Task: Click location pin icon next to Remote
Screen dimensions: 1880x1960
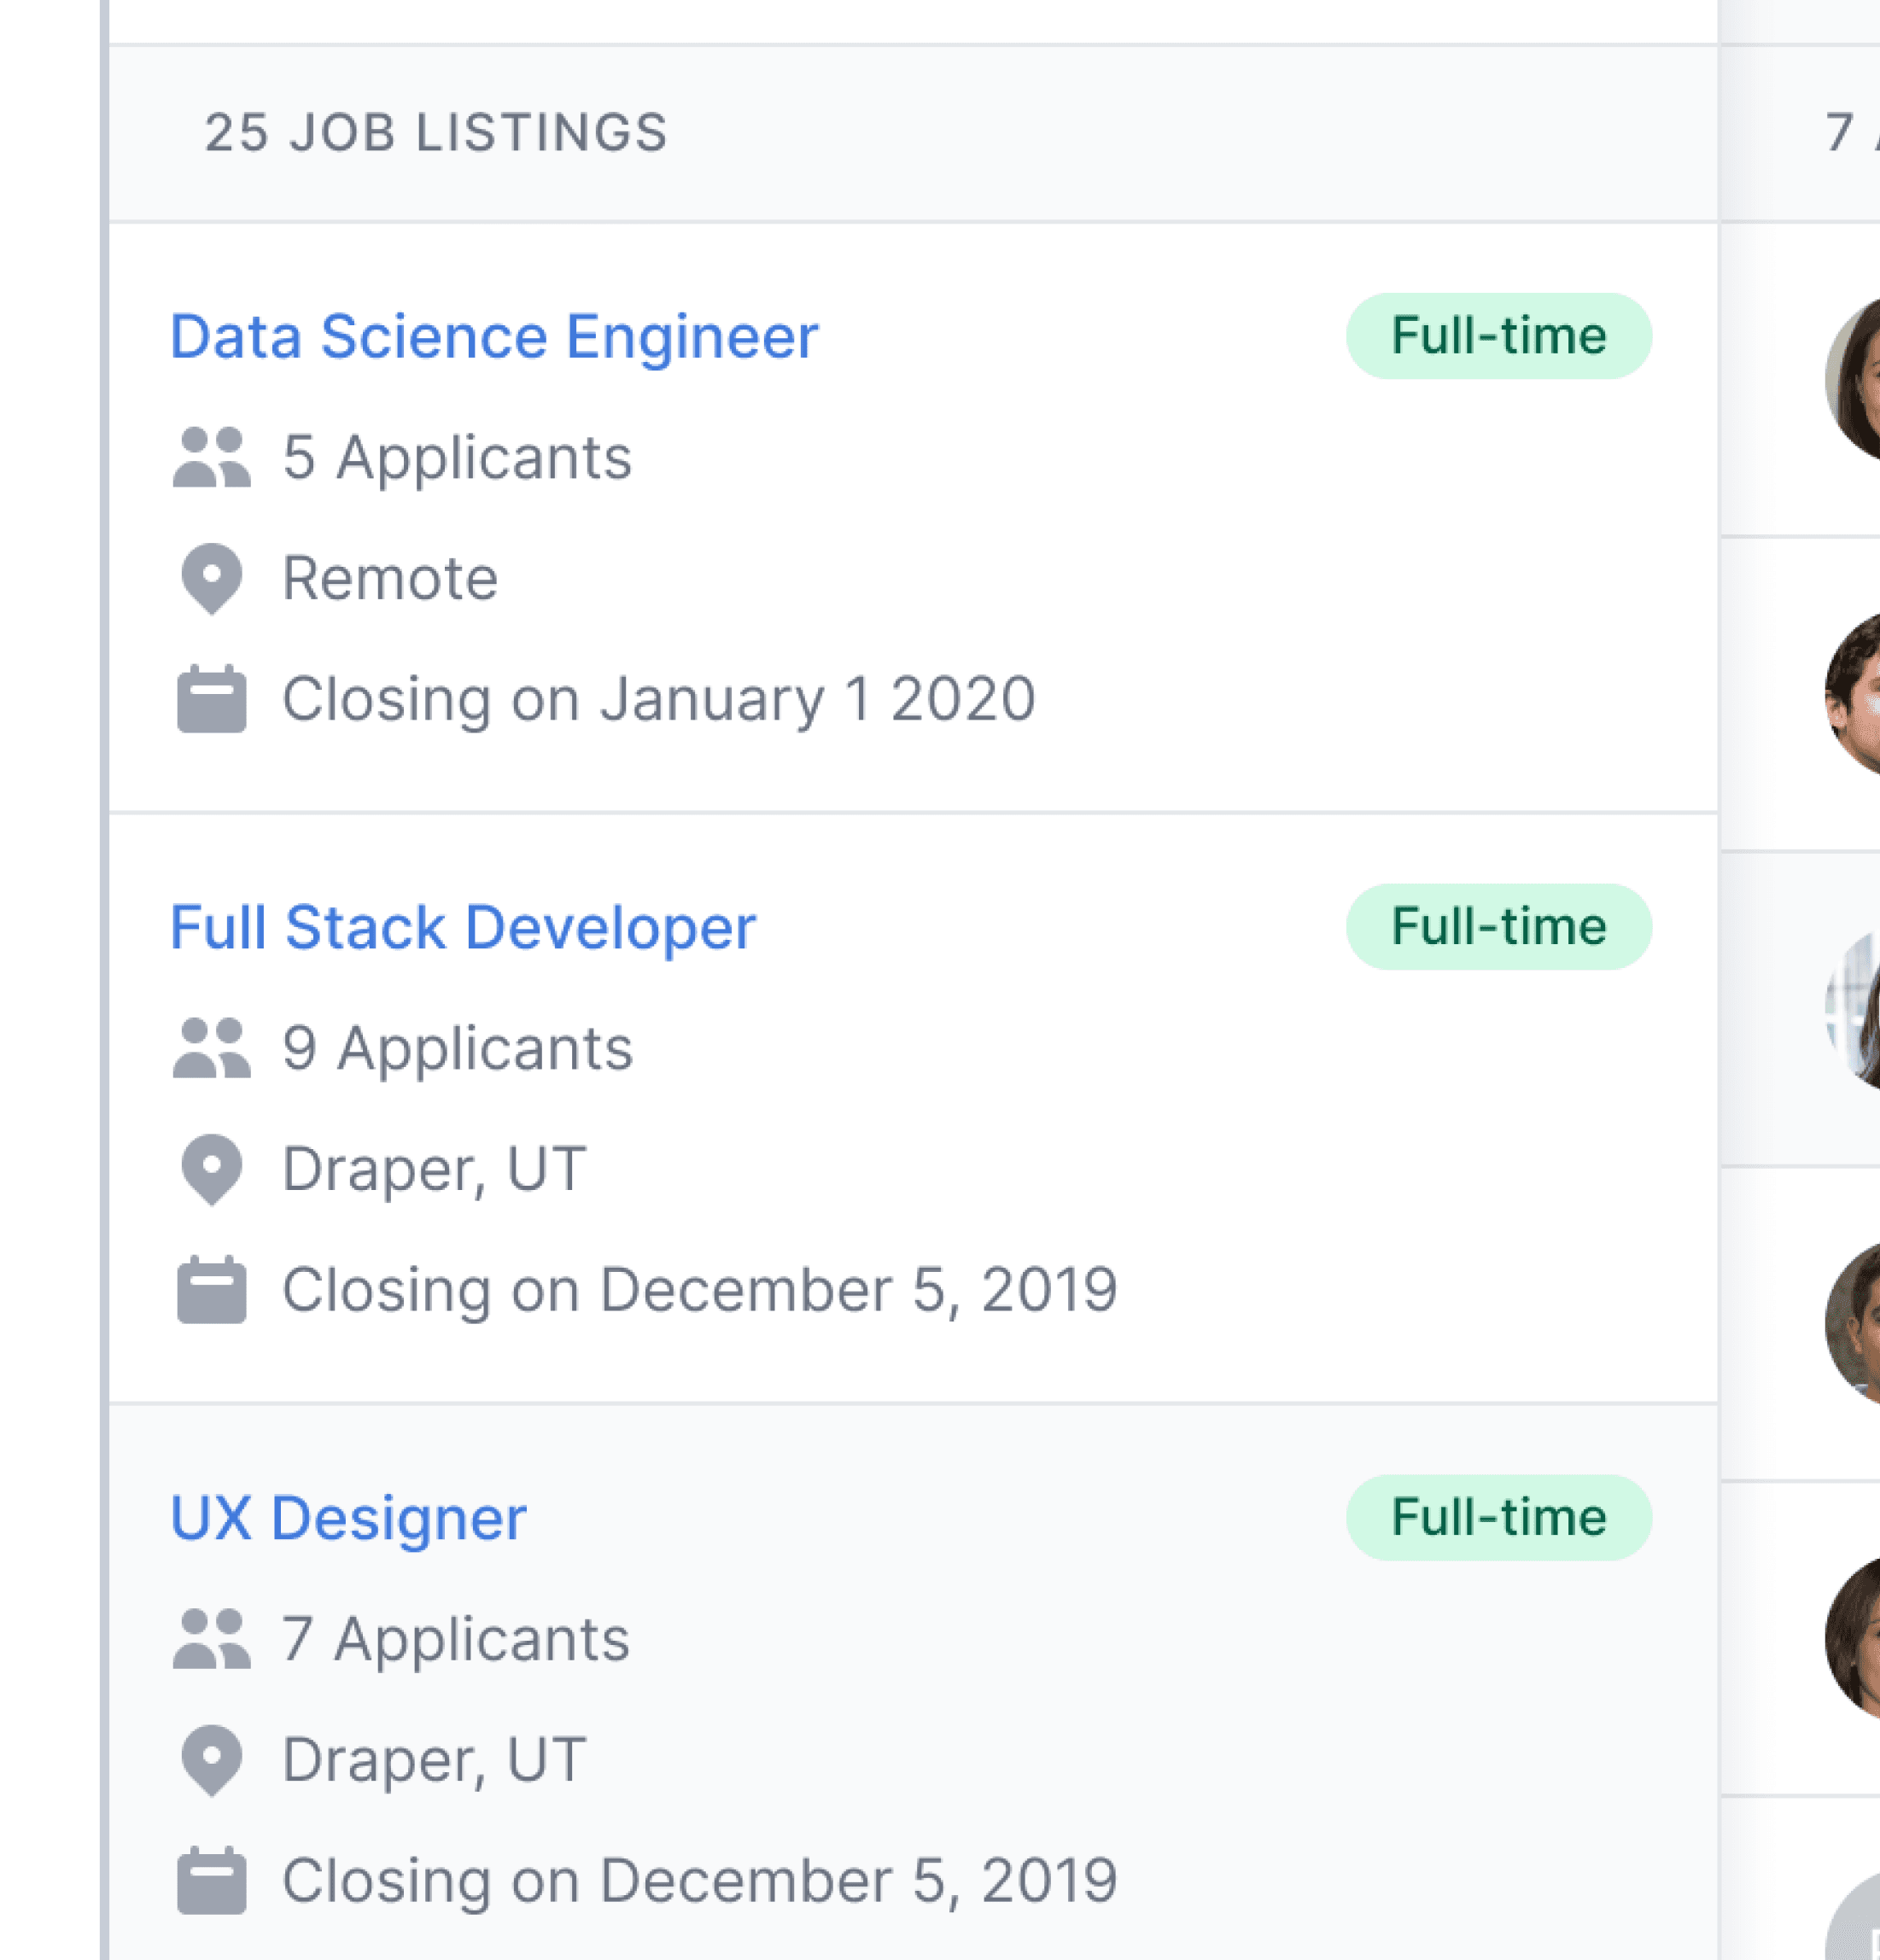Action: [x=211, y=579]
